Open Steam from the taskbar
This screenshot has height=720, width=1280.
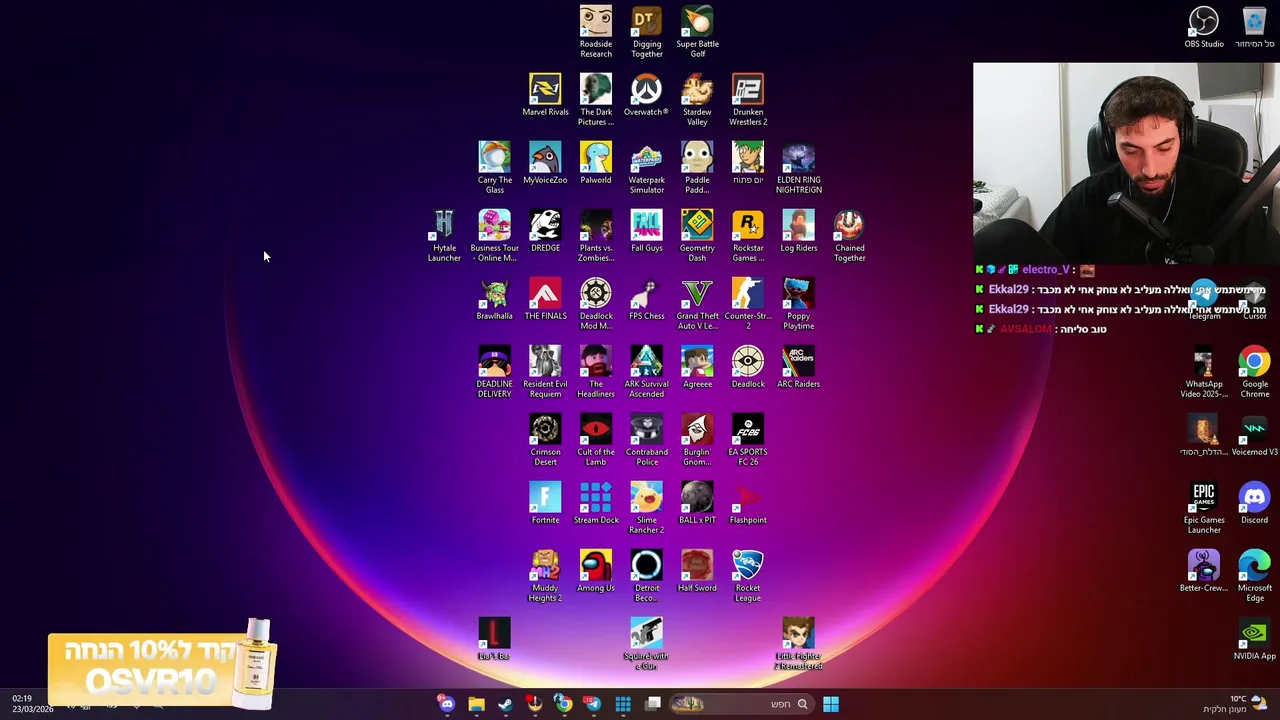point(505,704)
